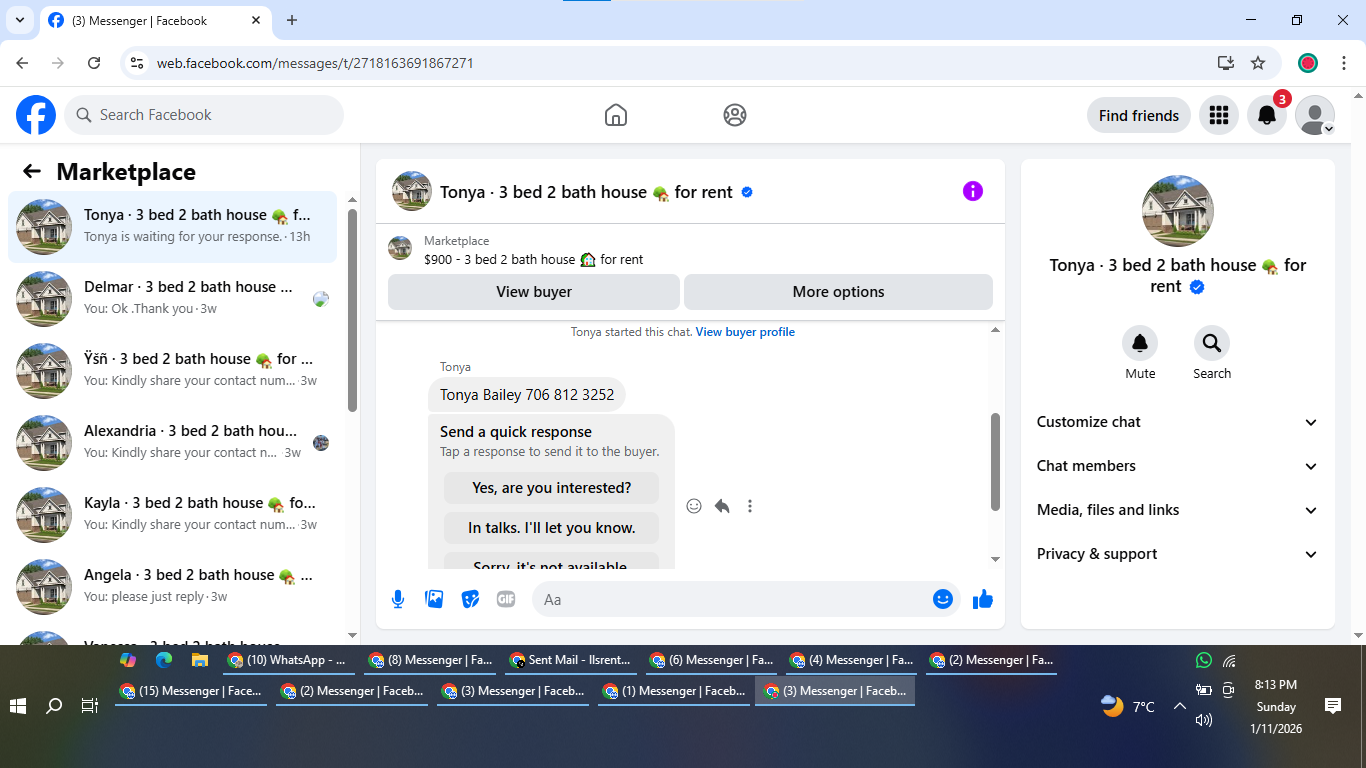The width and height of the screenshot is (1366, 768).
Task: Expand Customize chat section
Action: [1177, 422]
